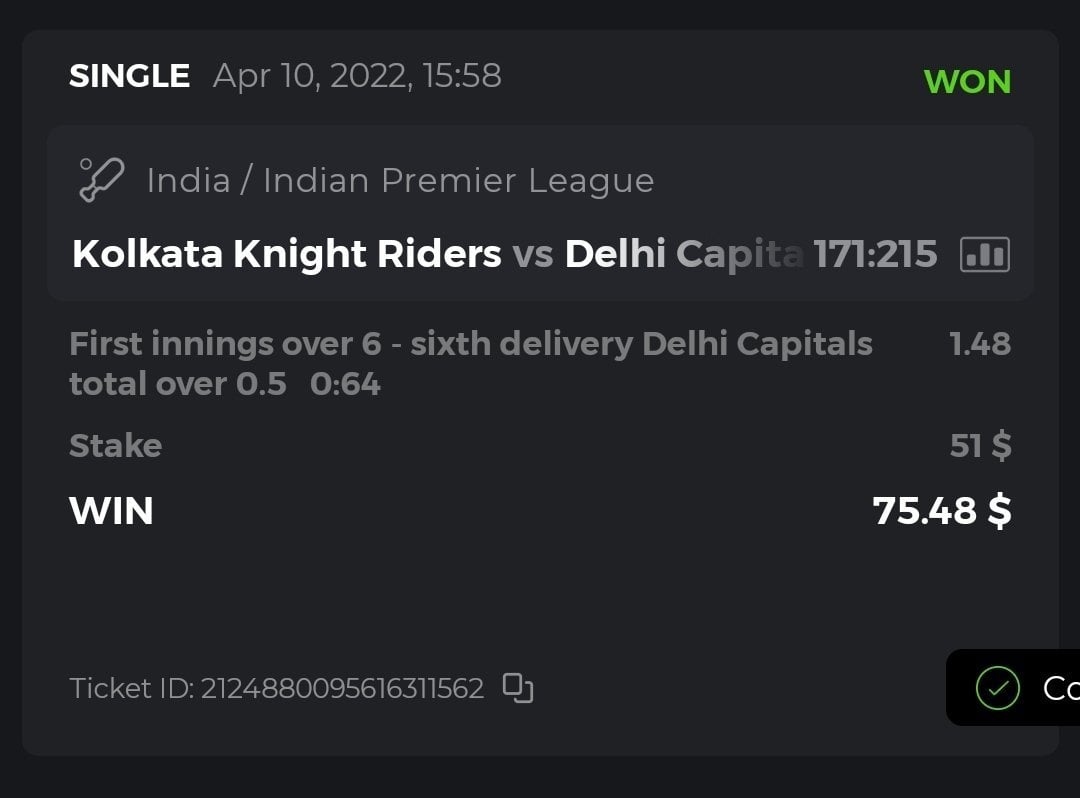Open the Kolkata Knight Riders team name
The height and width of the screenshot is (798, 1080).
pyautogui.click(x=287, y=255)
